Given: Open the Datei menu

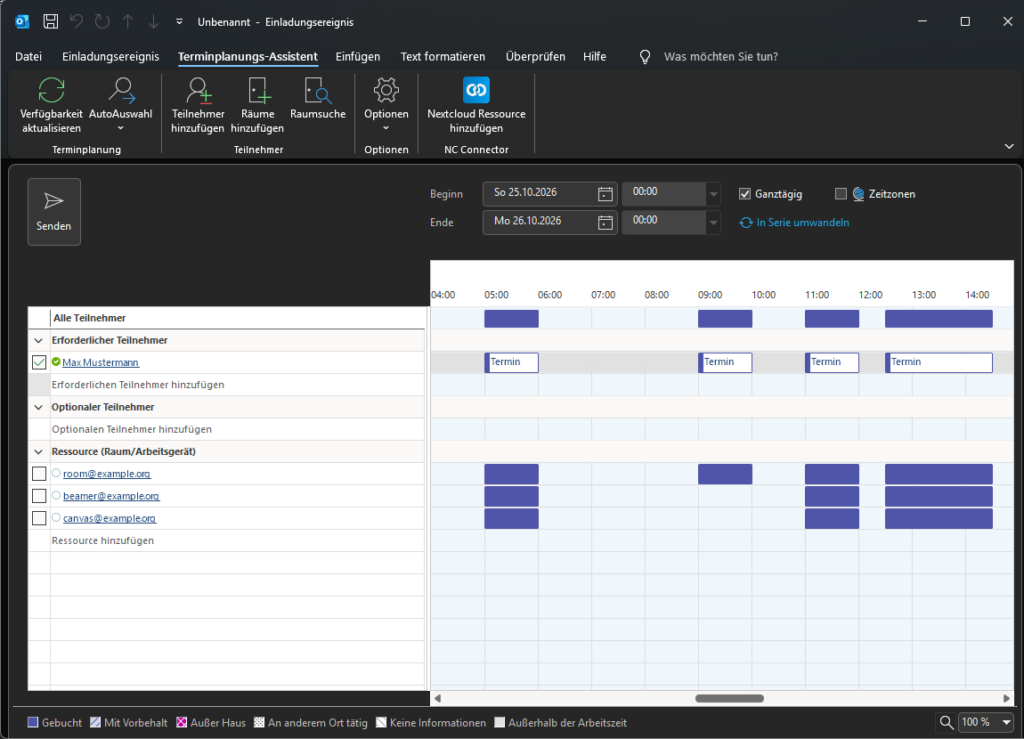Looking at the screenshot, I should [28, 57].
